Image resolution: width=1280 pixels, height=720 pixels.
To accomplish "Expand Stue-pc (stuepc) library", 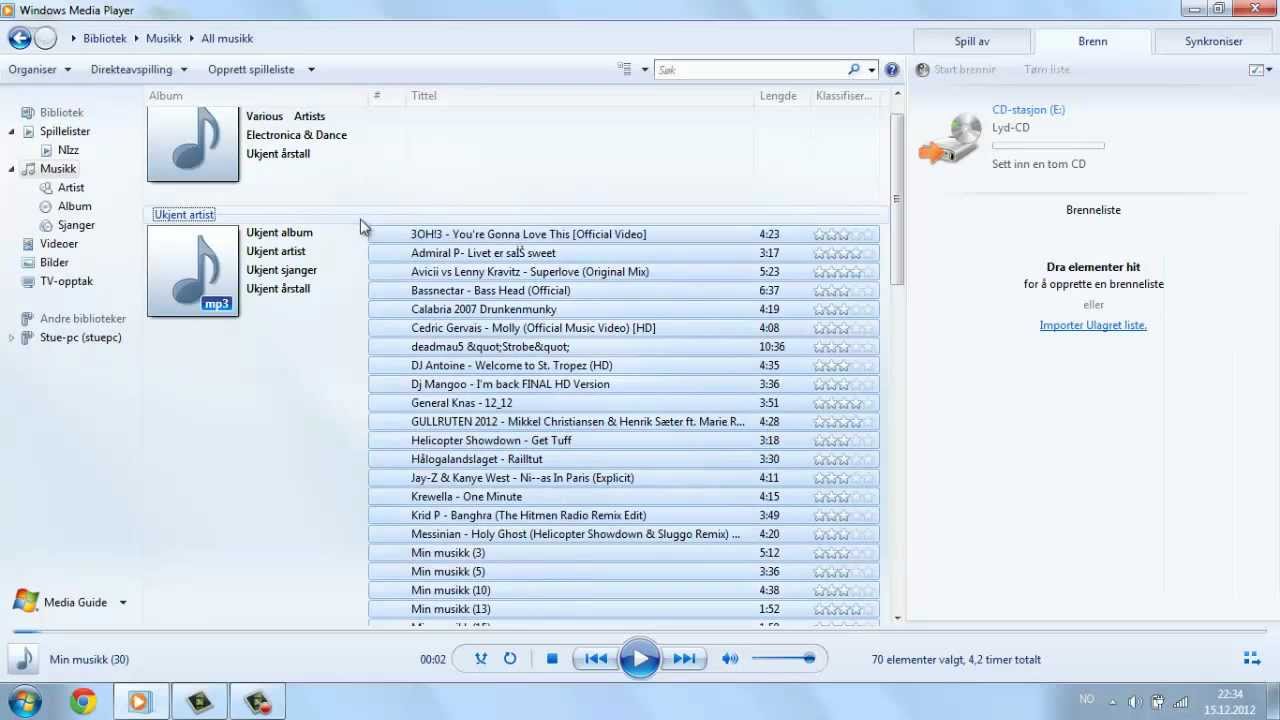I will tap(12, 338).
